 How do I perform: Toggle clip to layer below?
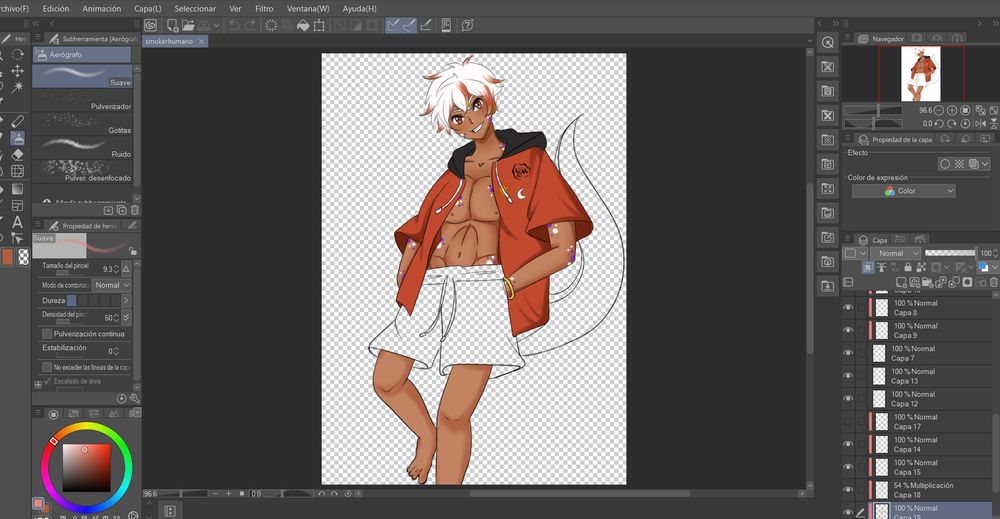click(867, 267)
